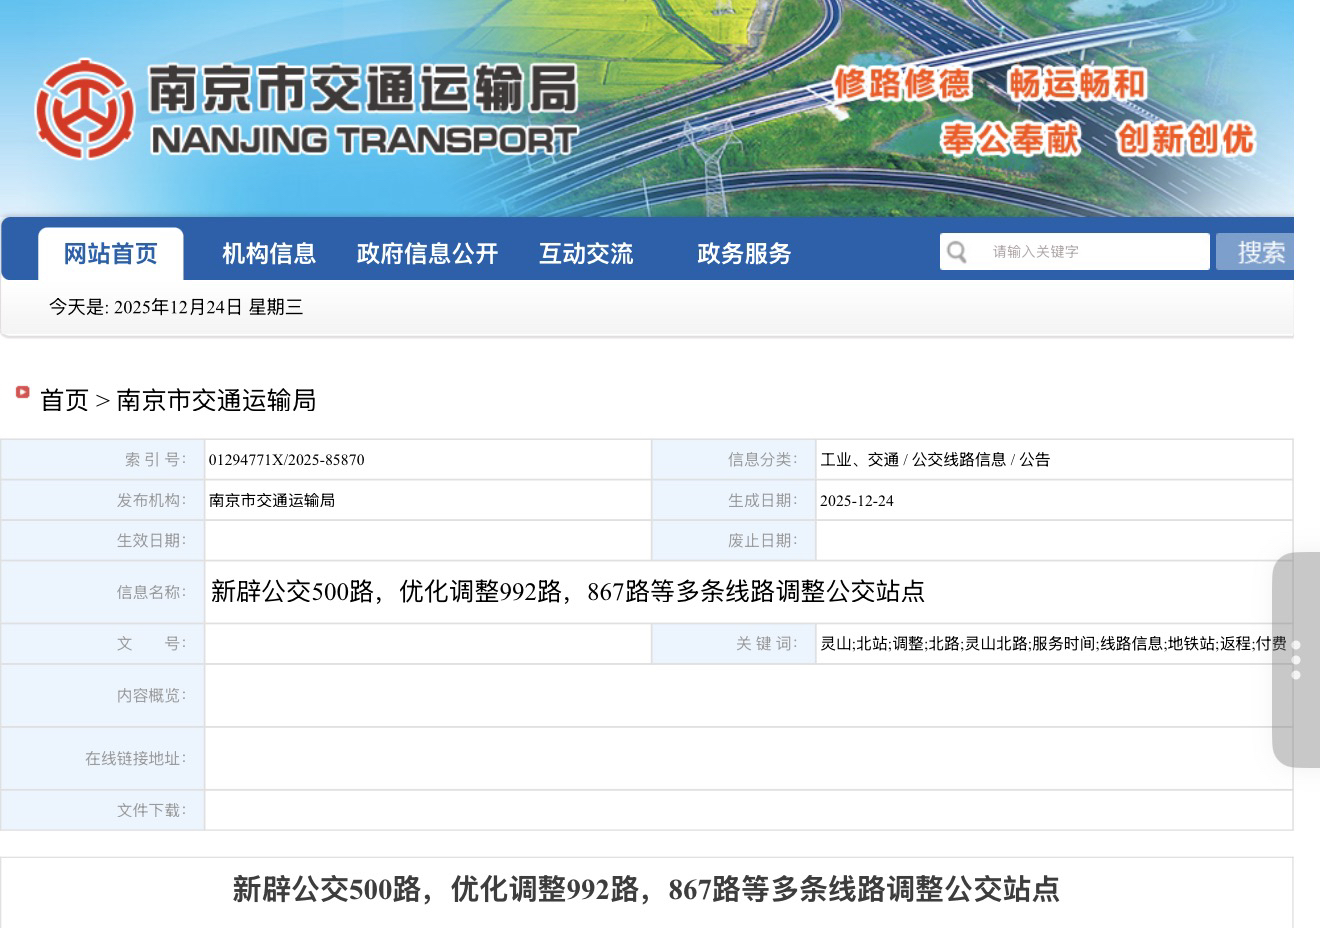
Task: Click the NANJING TRANSPORT header title
Action: [364, 140]
